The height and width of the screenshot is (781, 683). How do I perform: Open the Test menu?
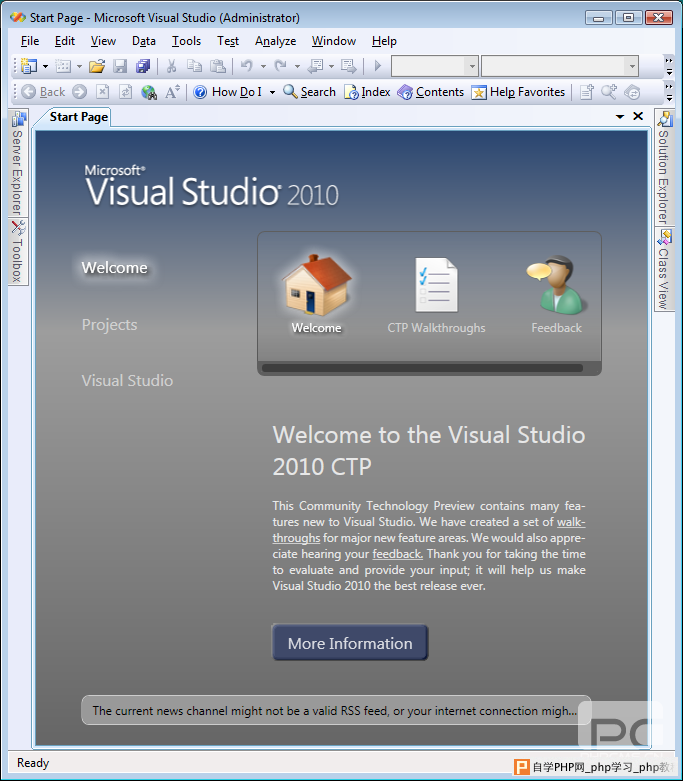tap(228, 41)
